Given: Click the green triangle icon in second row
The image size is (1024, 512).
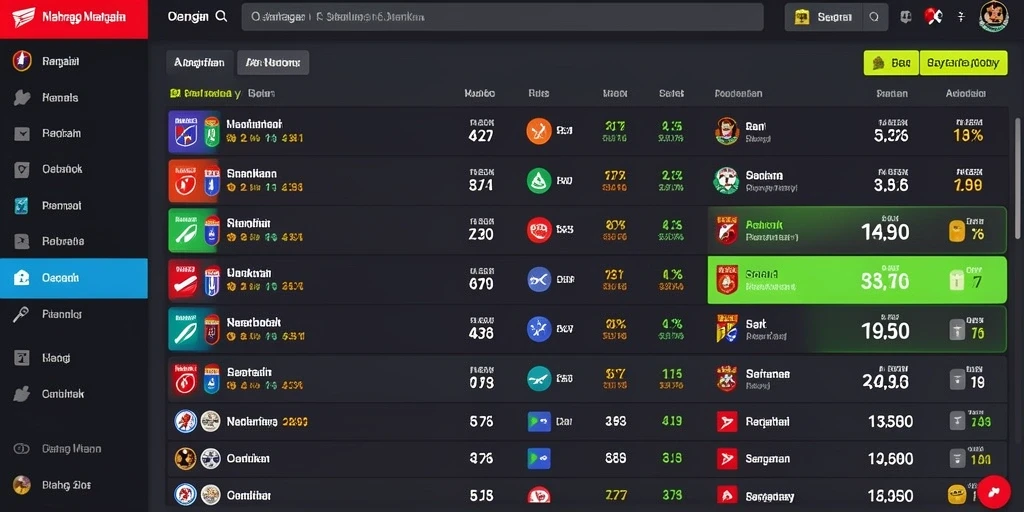Looking at the screenshot, I should (539, 180).
